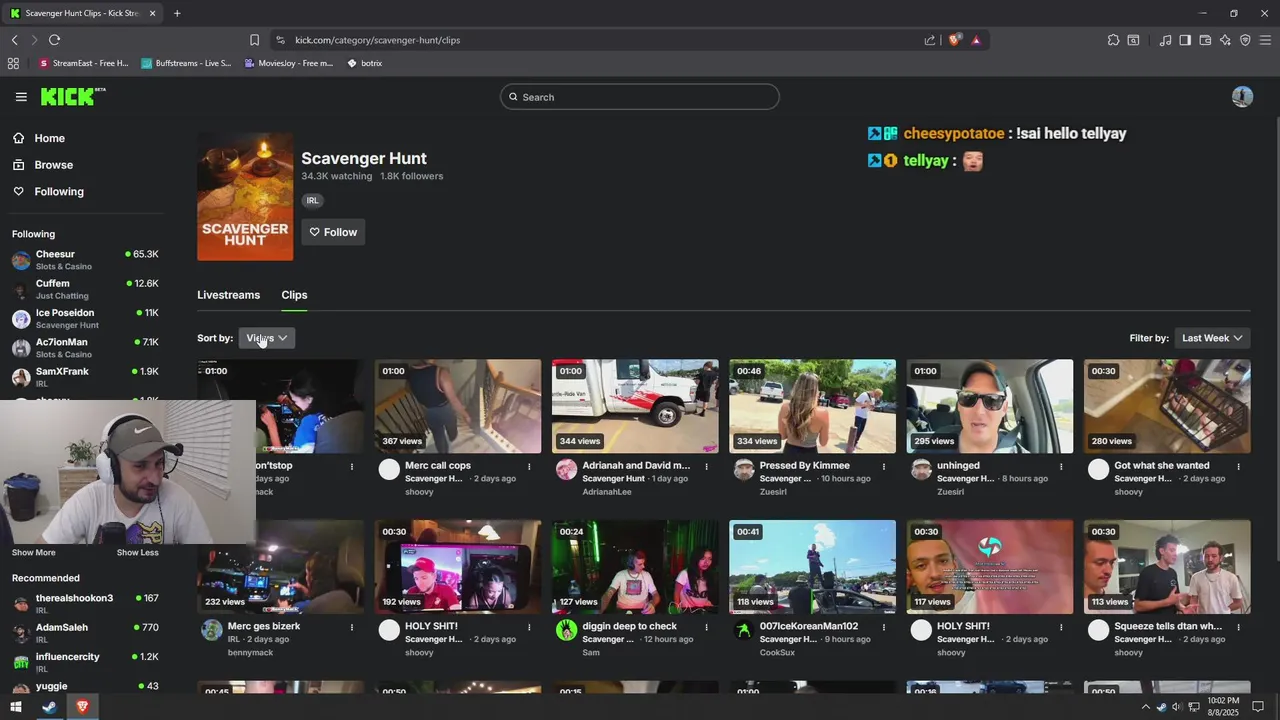The height and width of the screenshot is (720, 1280).
Task: Play the unhinged clip thumbnail
Action: 989,406
